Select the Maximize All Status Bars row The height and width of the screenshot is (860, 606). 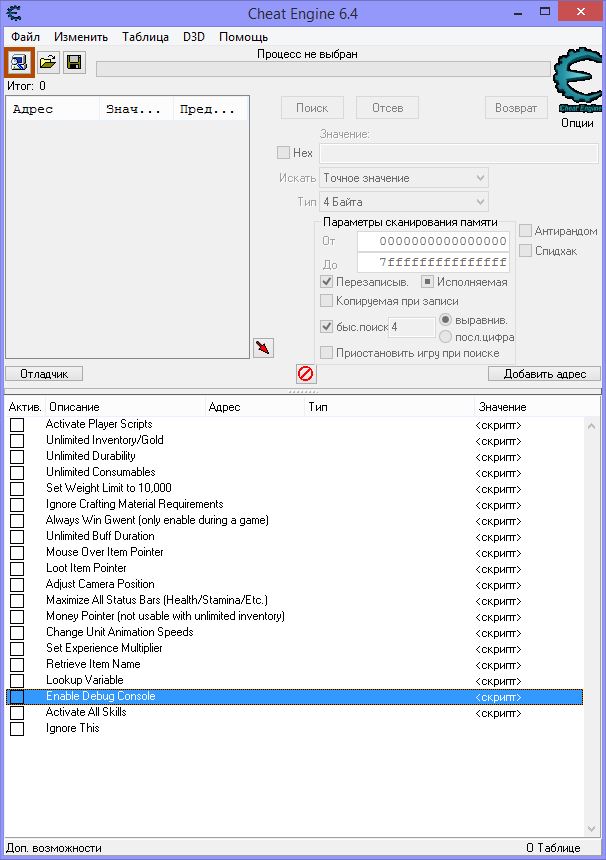[294, 600]
